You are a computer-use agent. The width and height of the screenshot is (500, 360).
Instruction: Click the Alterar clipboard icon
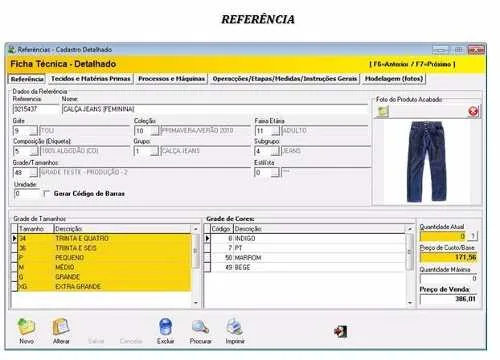(61, 327)
